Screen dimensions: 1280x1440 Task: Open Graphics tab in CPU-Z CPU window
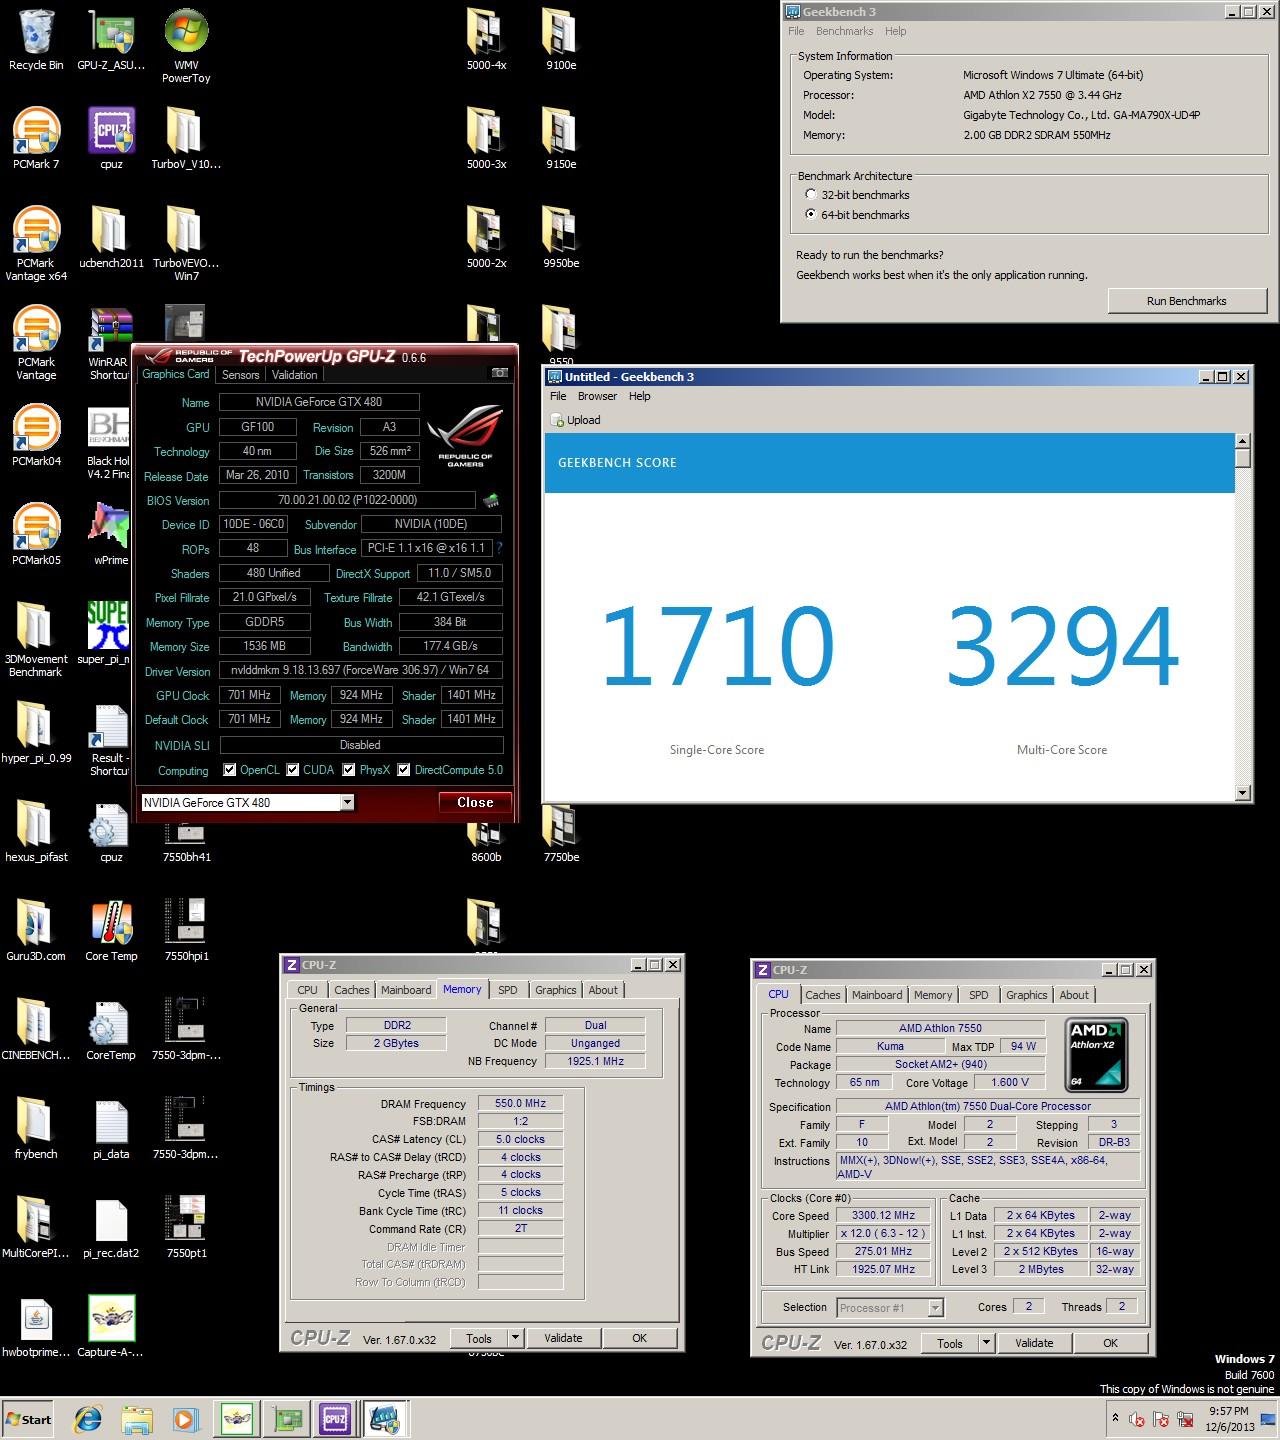pyautogui.click(x=1027, y=995)
